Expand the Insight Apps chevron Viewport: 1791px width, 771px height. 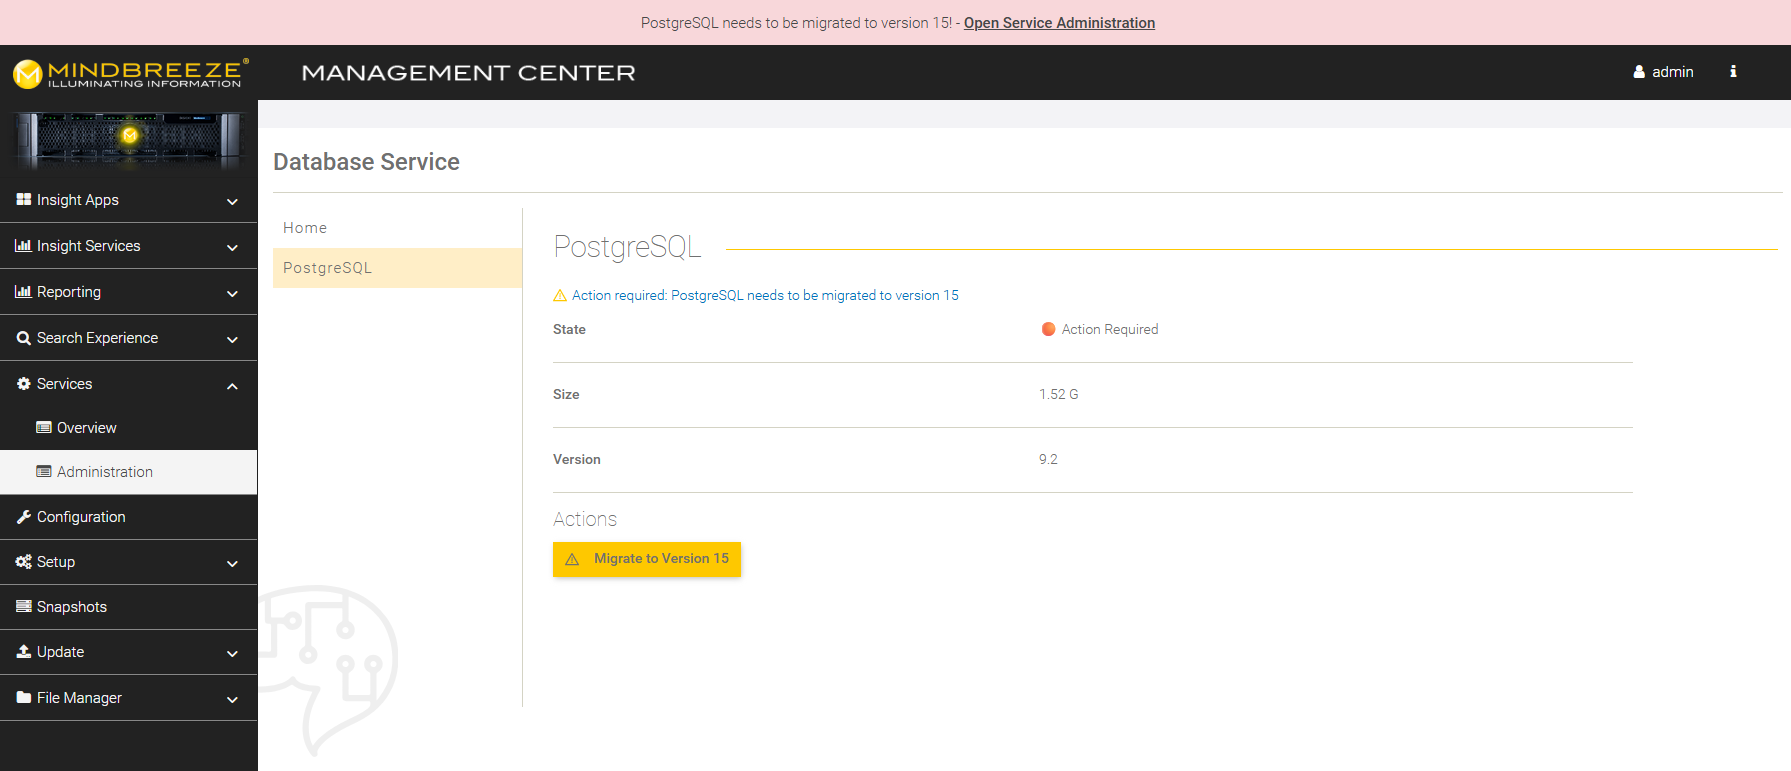pos(232,201)
